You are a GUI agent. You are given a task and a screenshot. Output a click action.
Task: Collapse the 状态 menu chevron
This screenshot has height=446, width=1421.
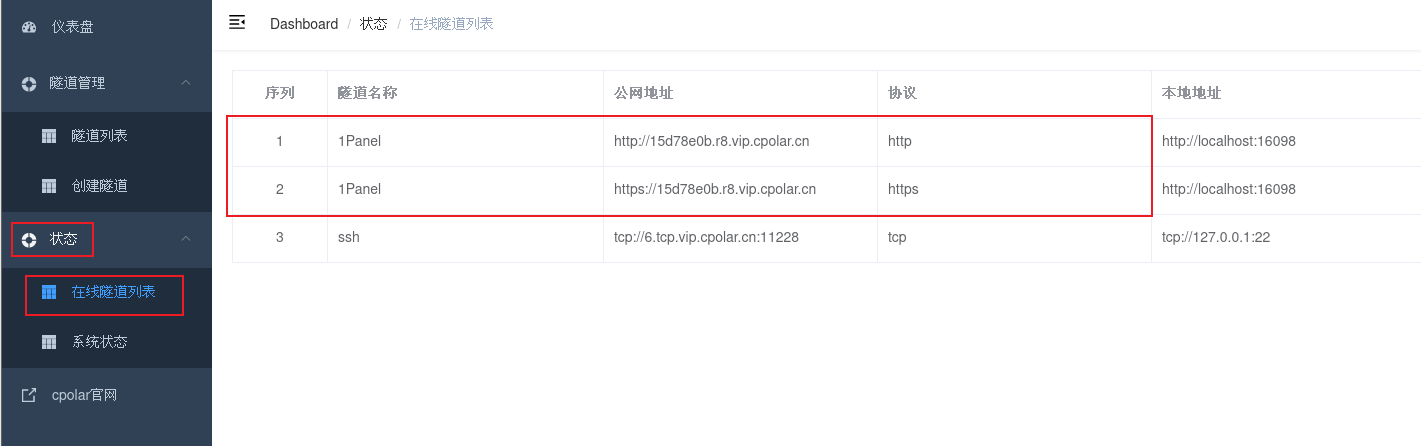[x=185, y=238]
